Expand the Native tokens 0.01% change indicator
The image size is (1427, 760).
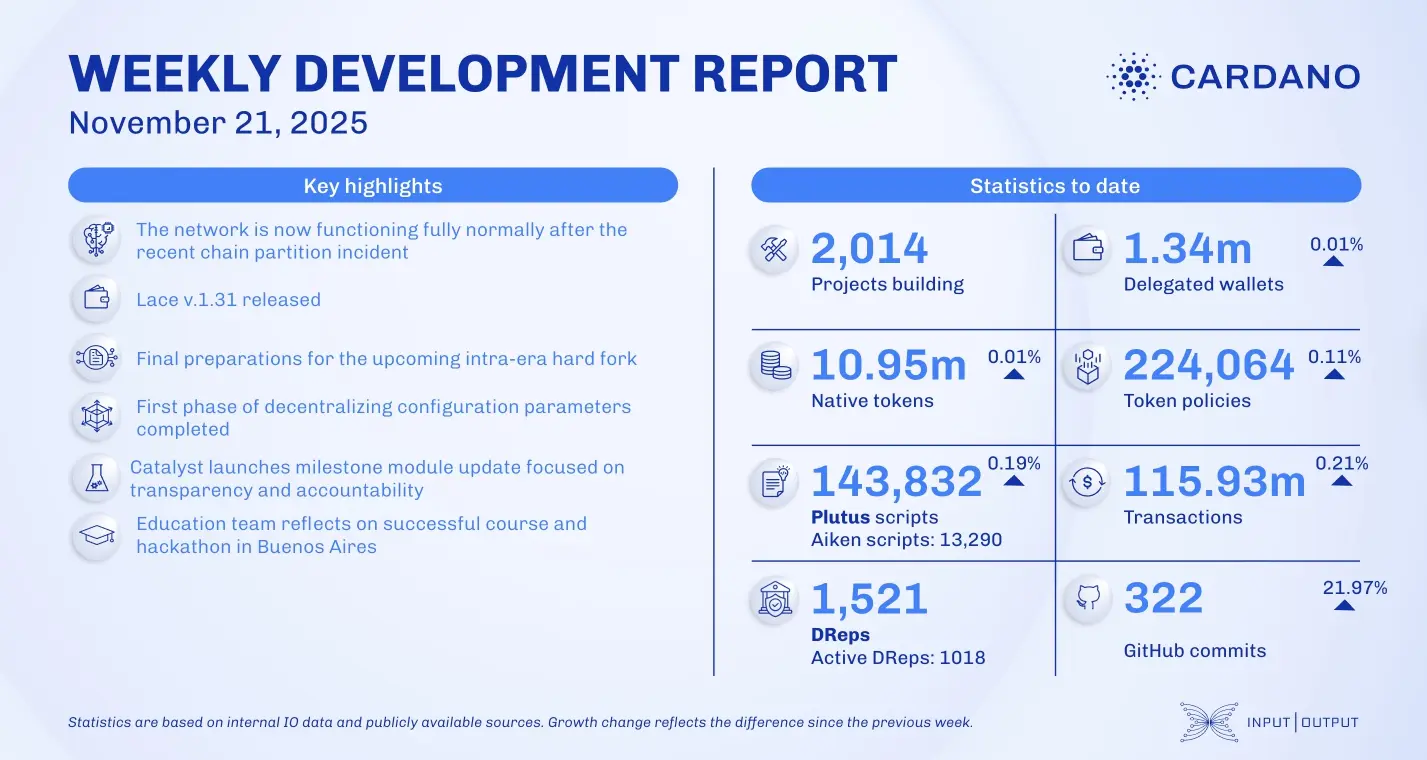1015,373
